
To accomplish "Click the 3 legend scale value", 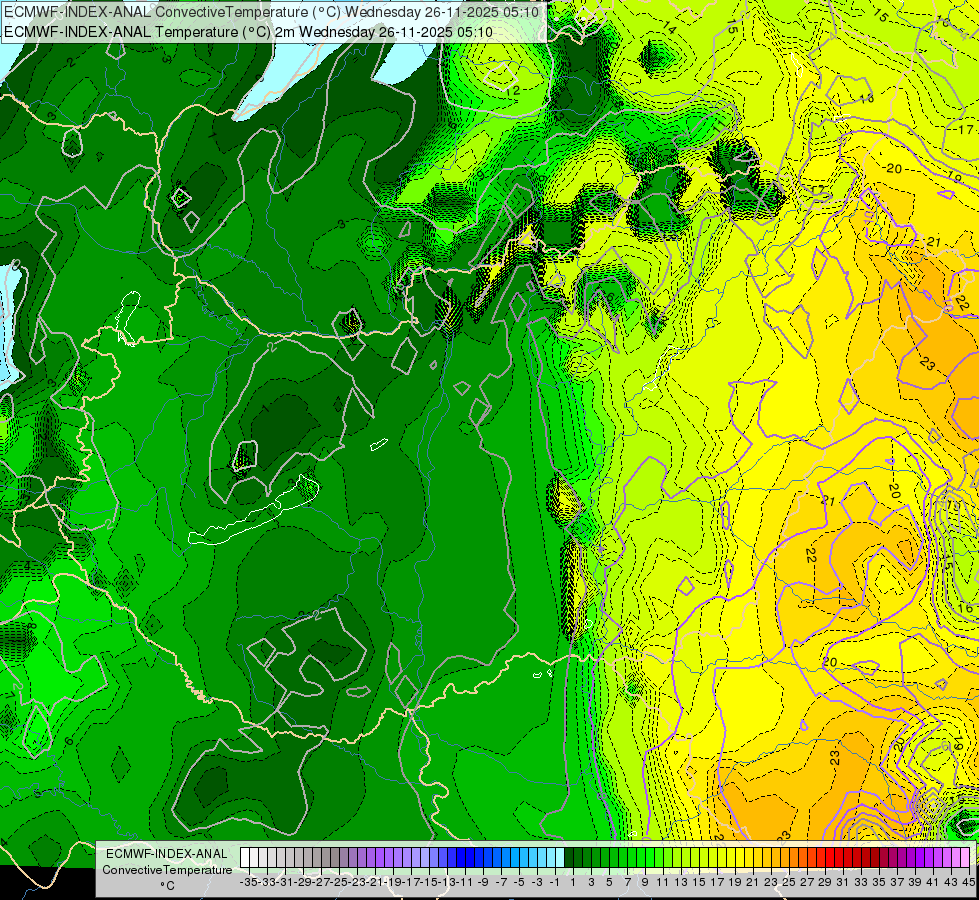I will click(591, 883).
